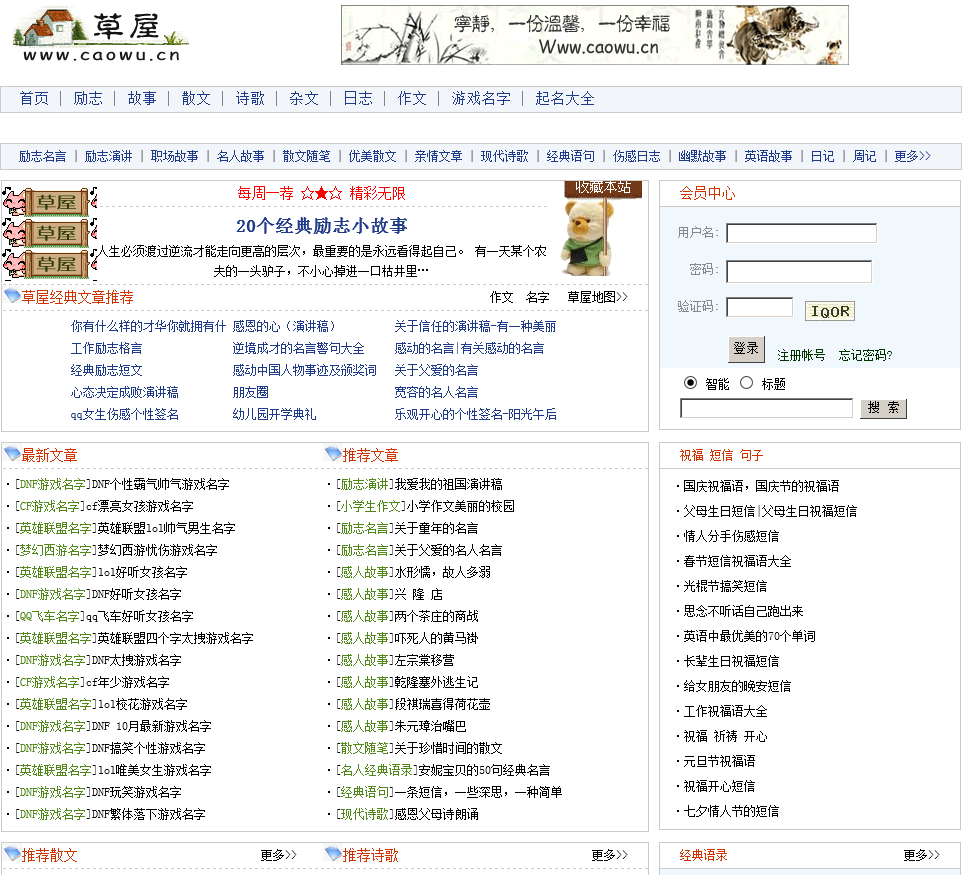Viewport: 962px width, 875px height.
Task: Click 作文 link beside 草屋地图
Action: [501, 298]
